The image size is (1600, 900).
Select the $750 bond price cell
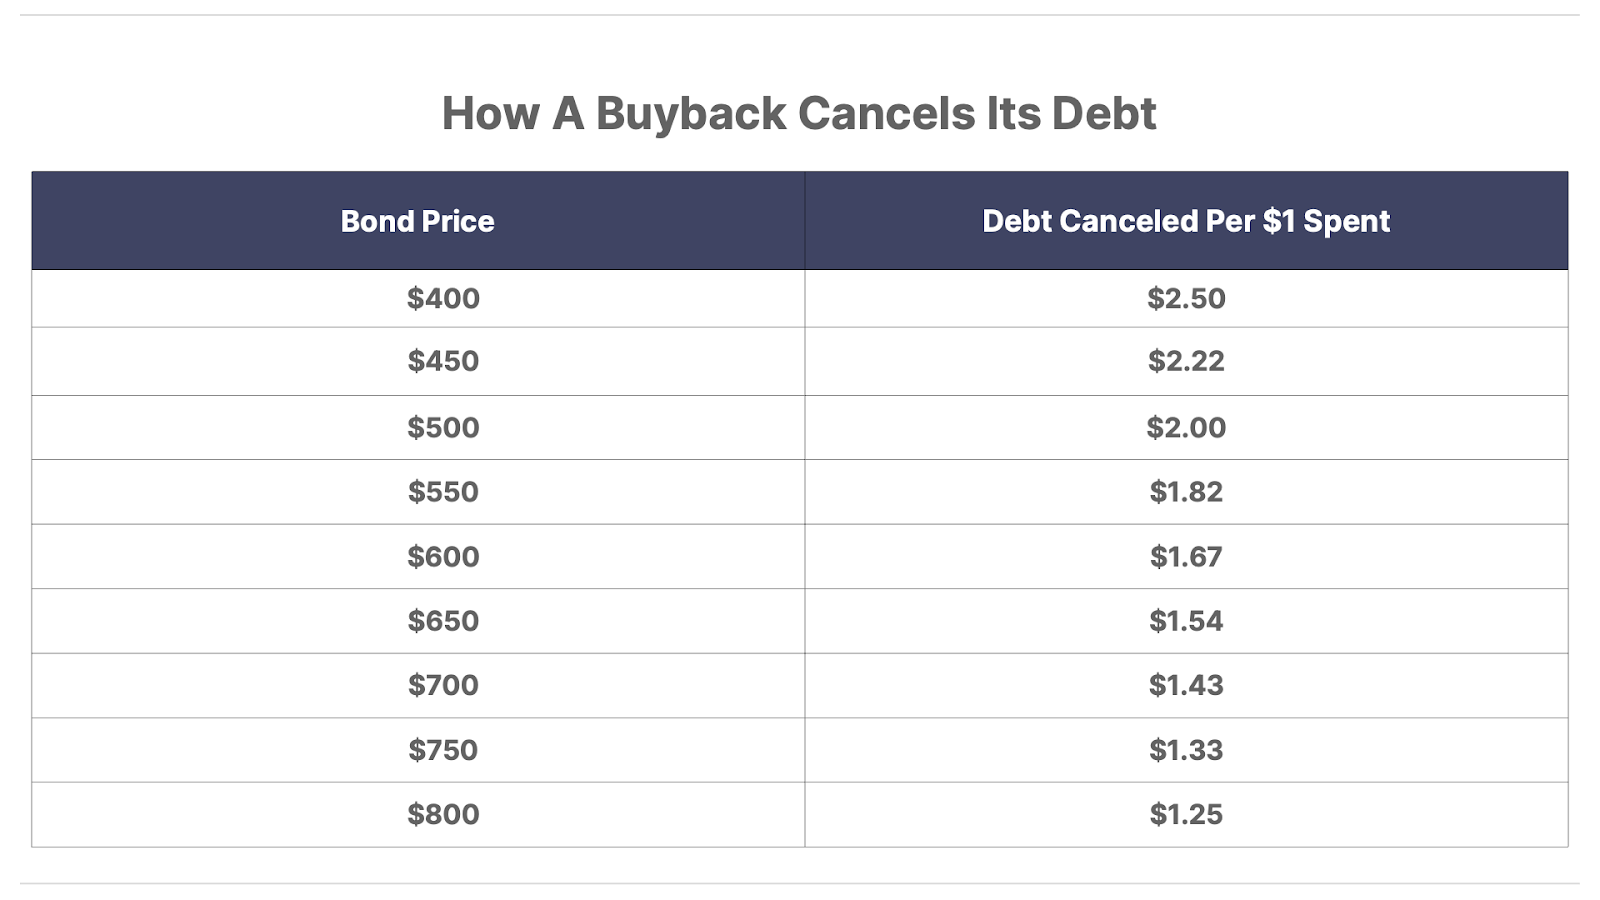coord(418,750)
